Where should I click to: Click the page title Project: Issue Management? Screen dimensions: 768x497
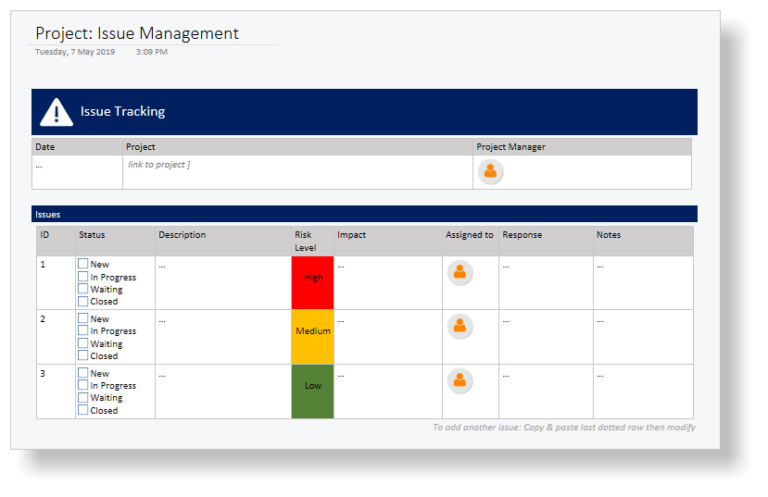coord(137,34)
